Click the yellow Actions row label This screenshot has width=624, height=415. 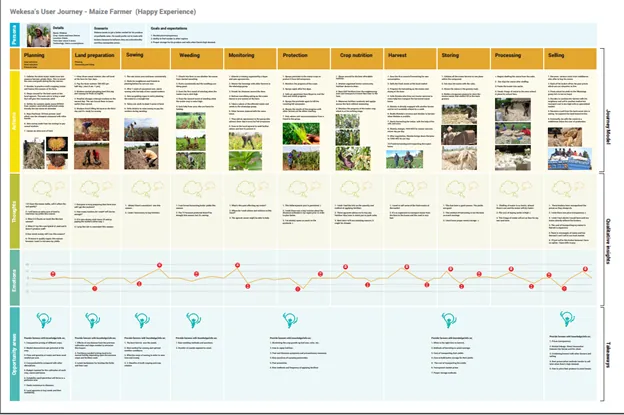click(x=15, y=121)
